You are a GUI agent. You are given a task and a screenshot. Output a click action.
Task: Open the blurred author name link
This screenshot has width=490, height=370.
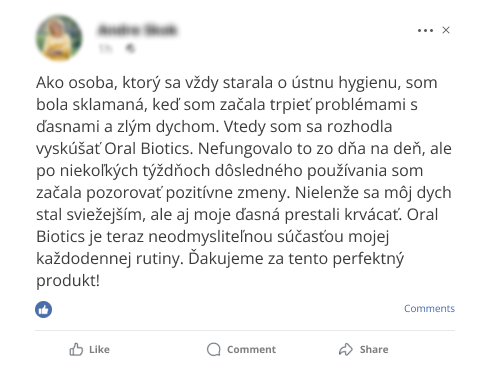pyautogui.click(x=137, y=30)
